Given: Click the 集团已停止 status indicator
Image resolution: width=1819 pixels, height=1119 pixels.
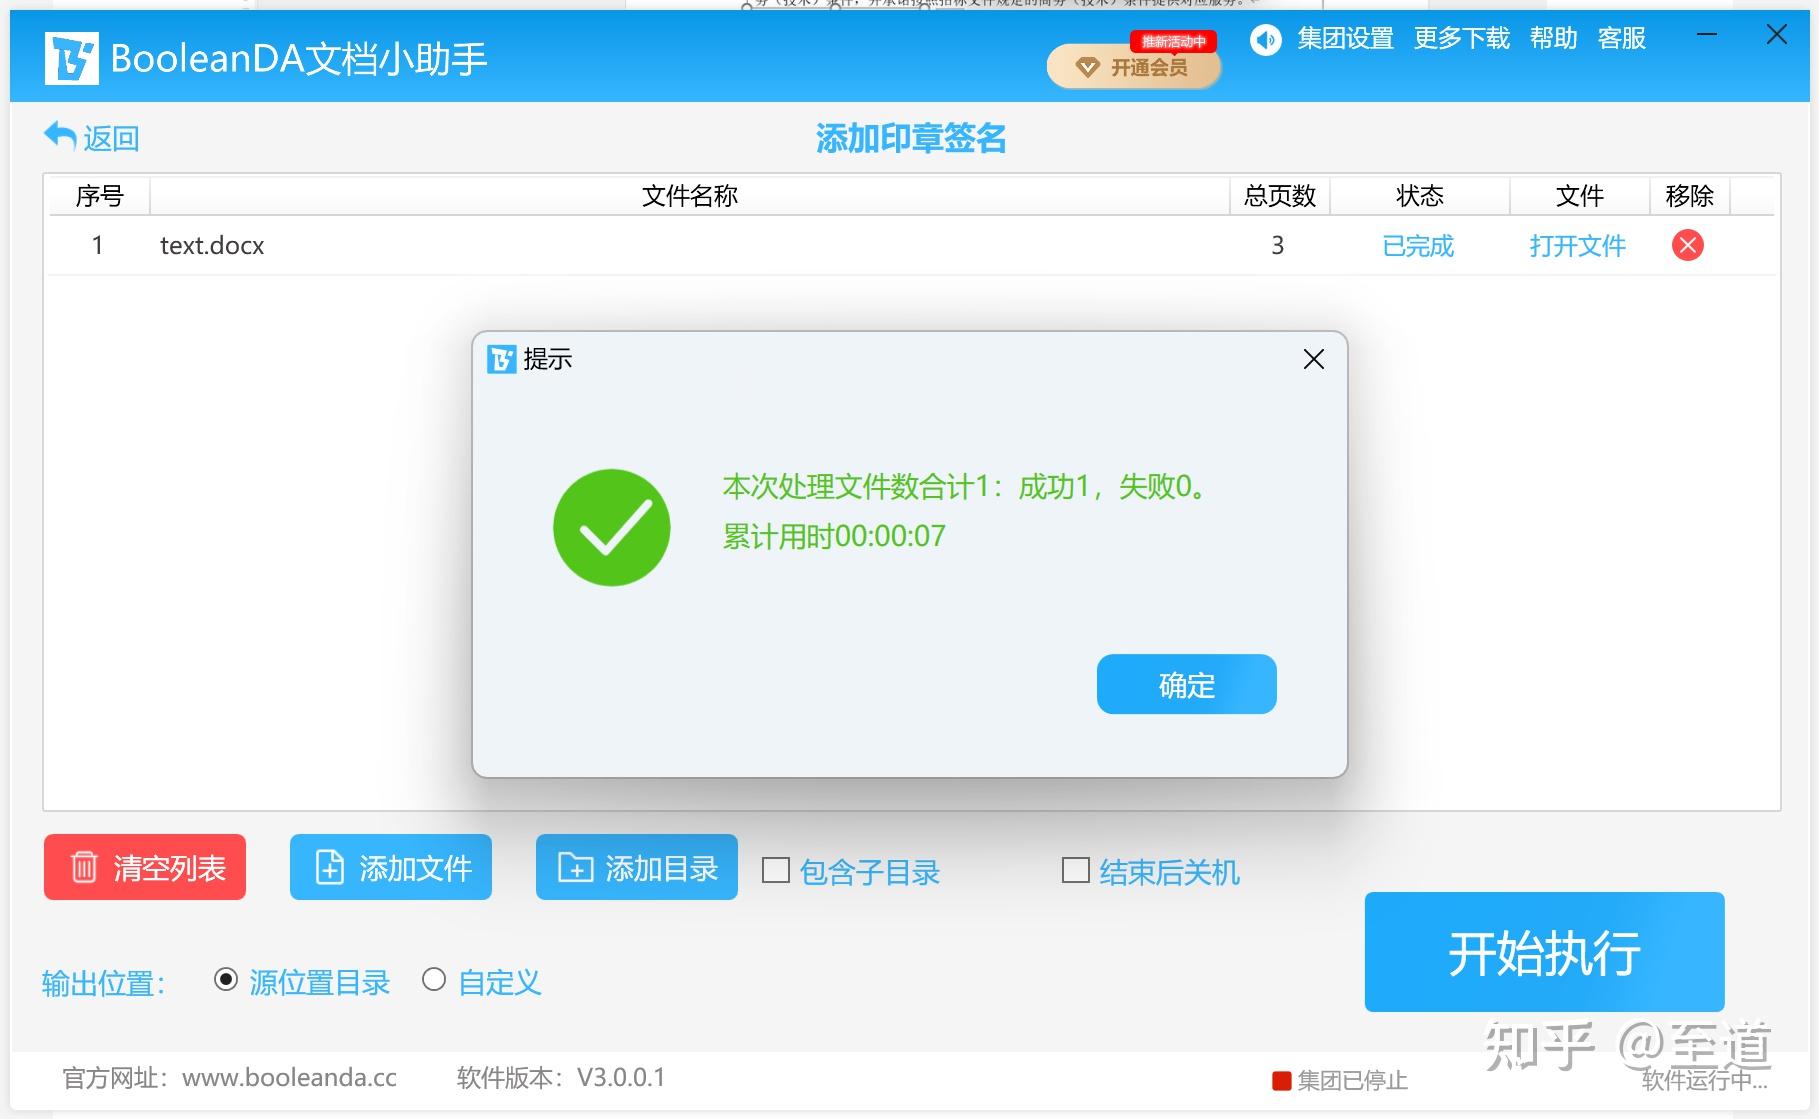Looking at the screenshot, I should pyautogui.click(x=1340, y=1081).
